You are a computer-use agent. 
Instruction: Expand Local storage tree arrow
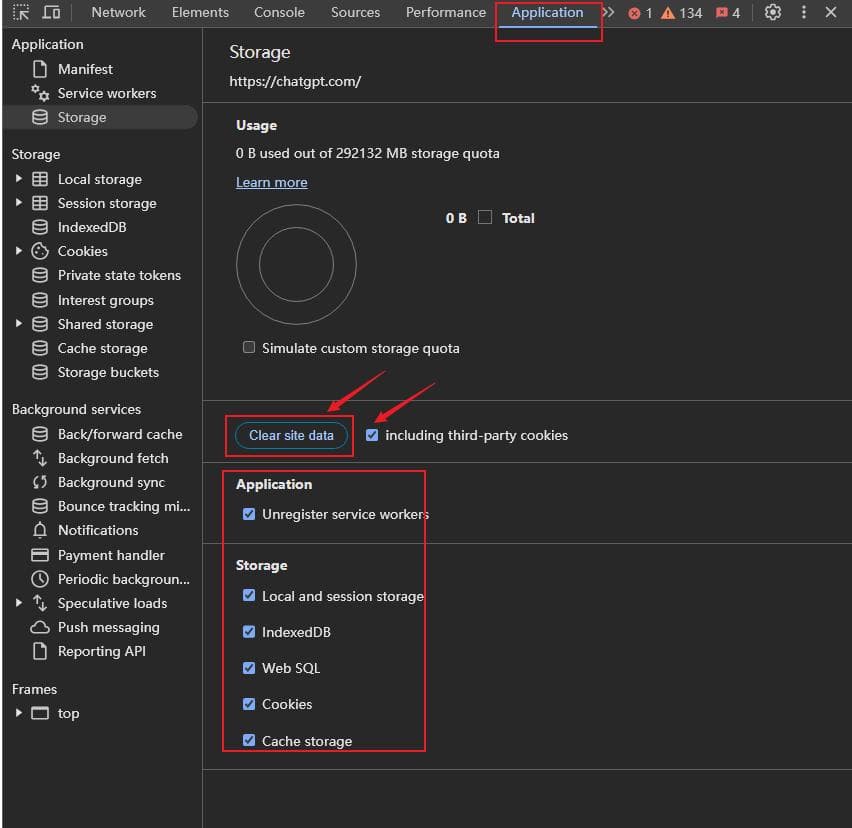19,178
